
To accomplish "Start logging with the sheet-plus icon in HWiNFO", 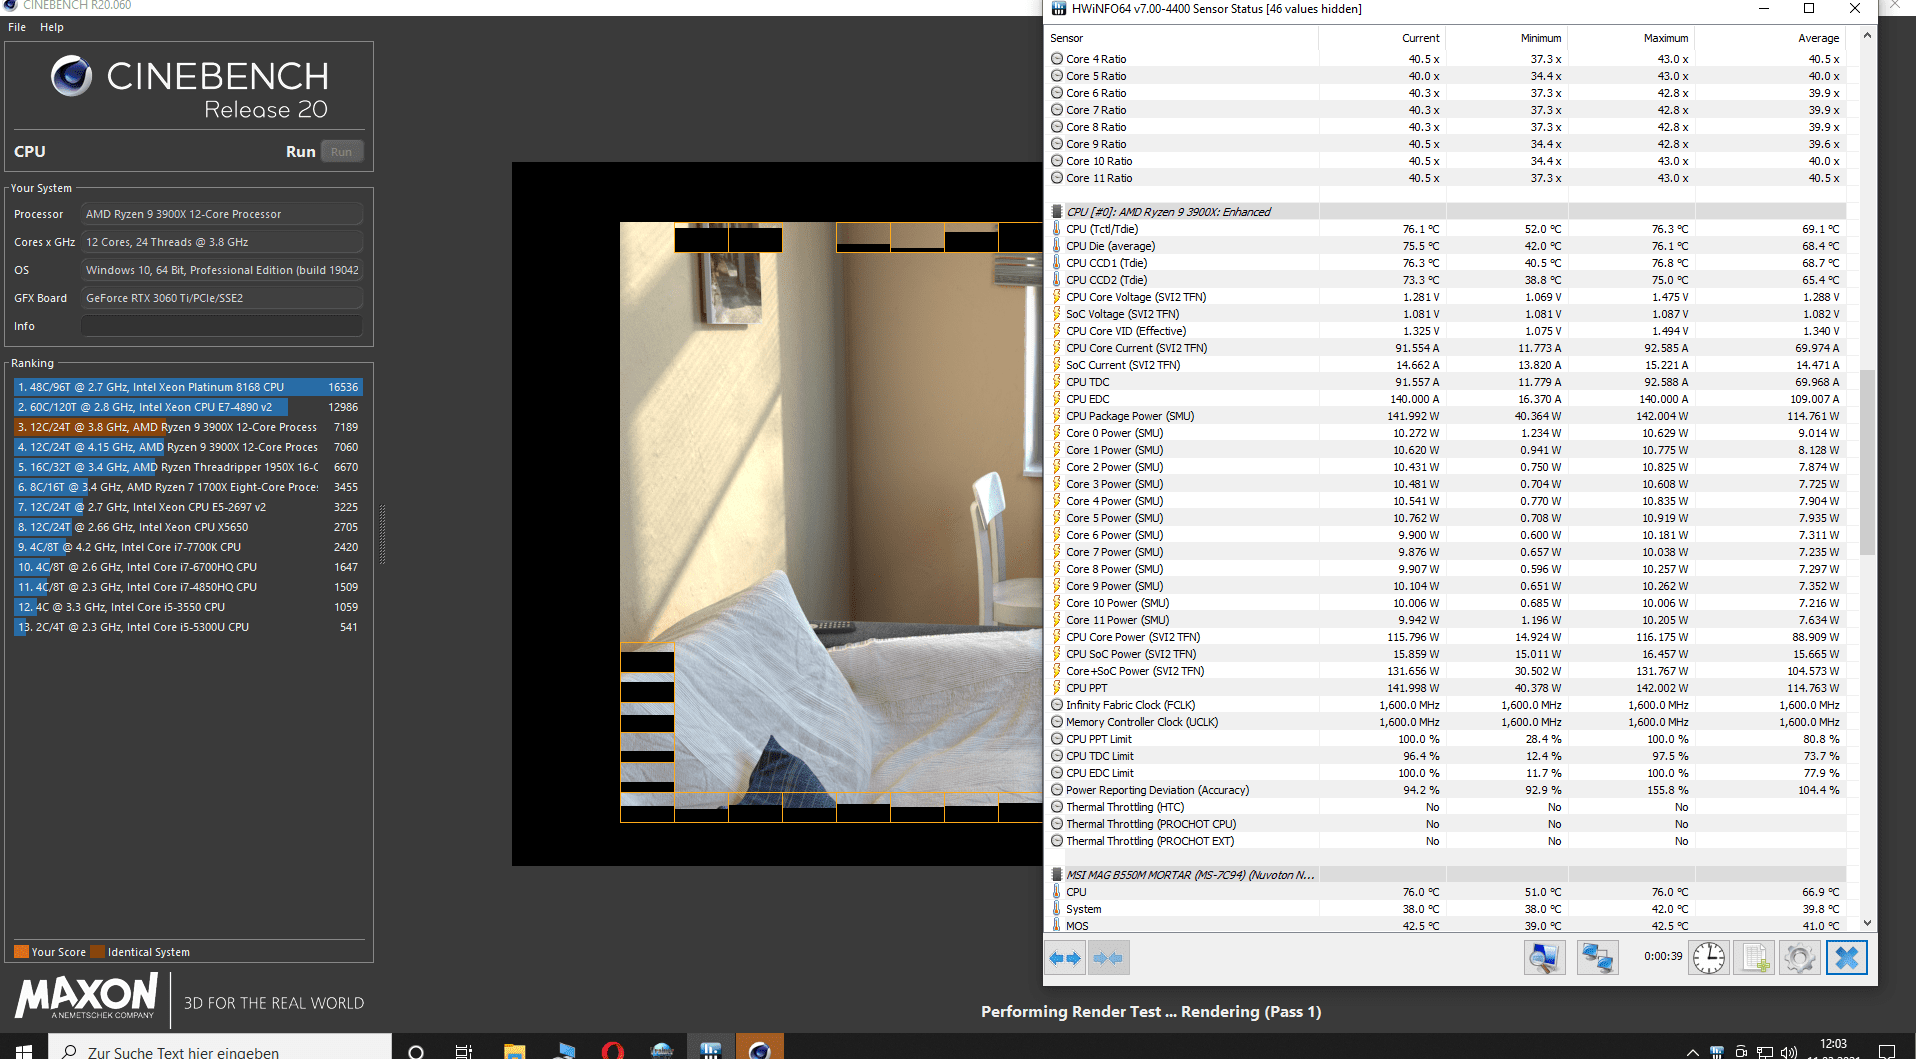I will point(1754,958).
